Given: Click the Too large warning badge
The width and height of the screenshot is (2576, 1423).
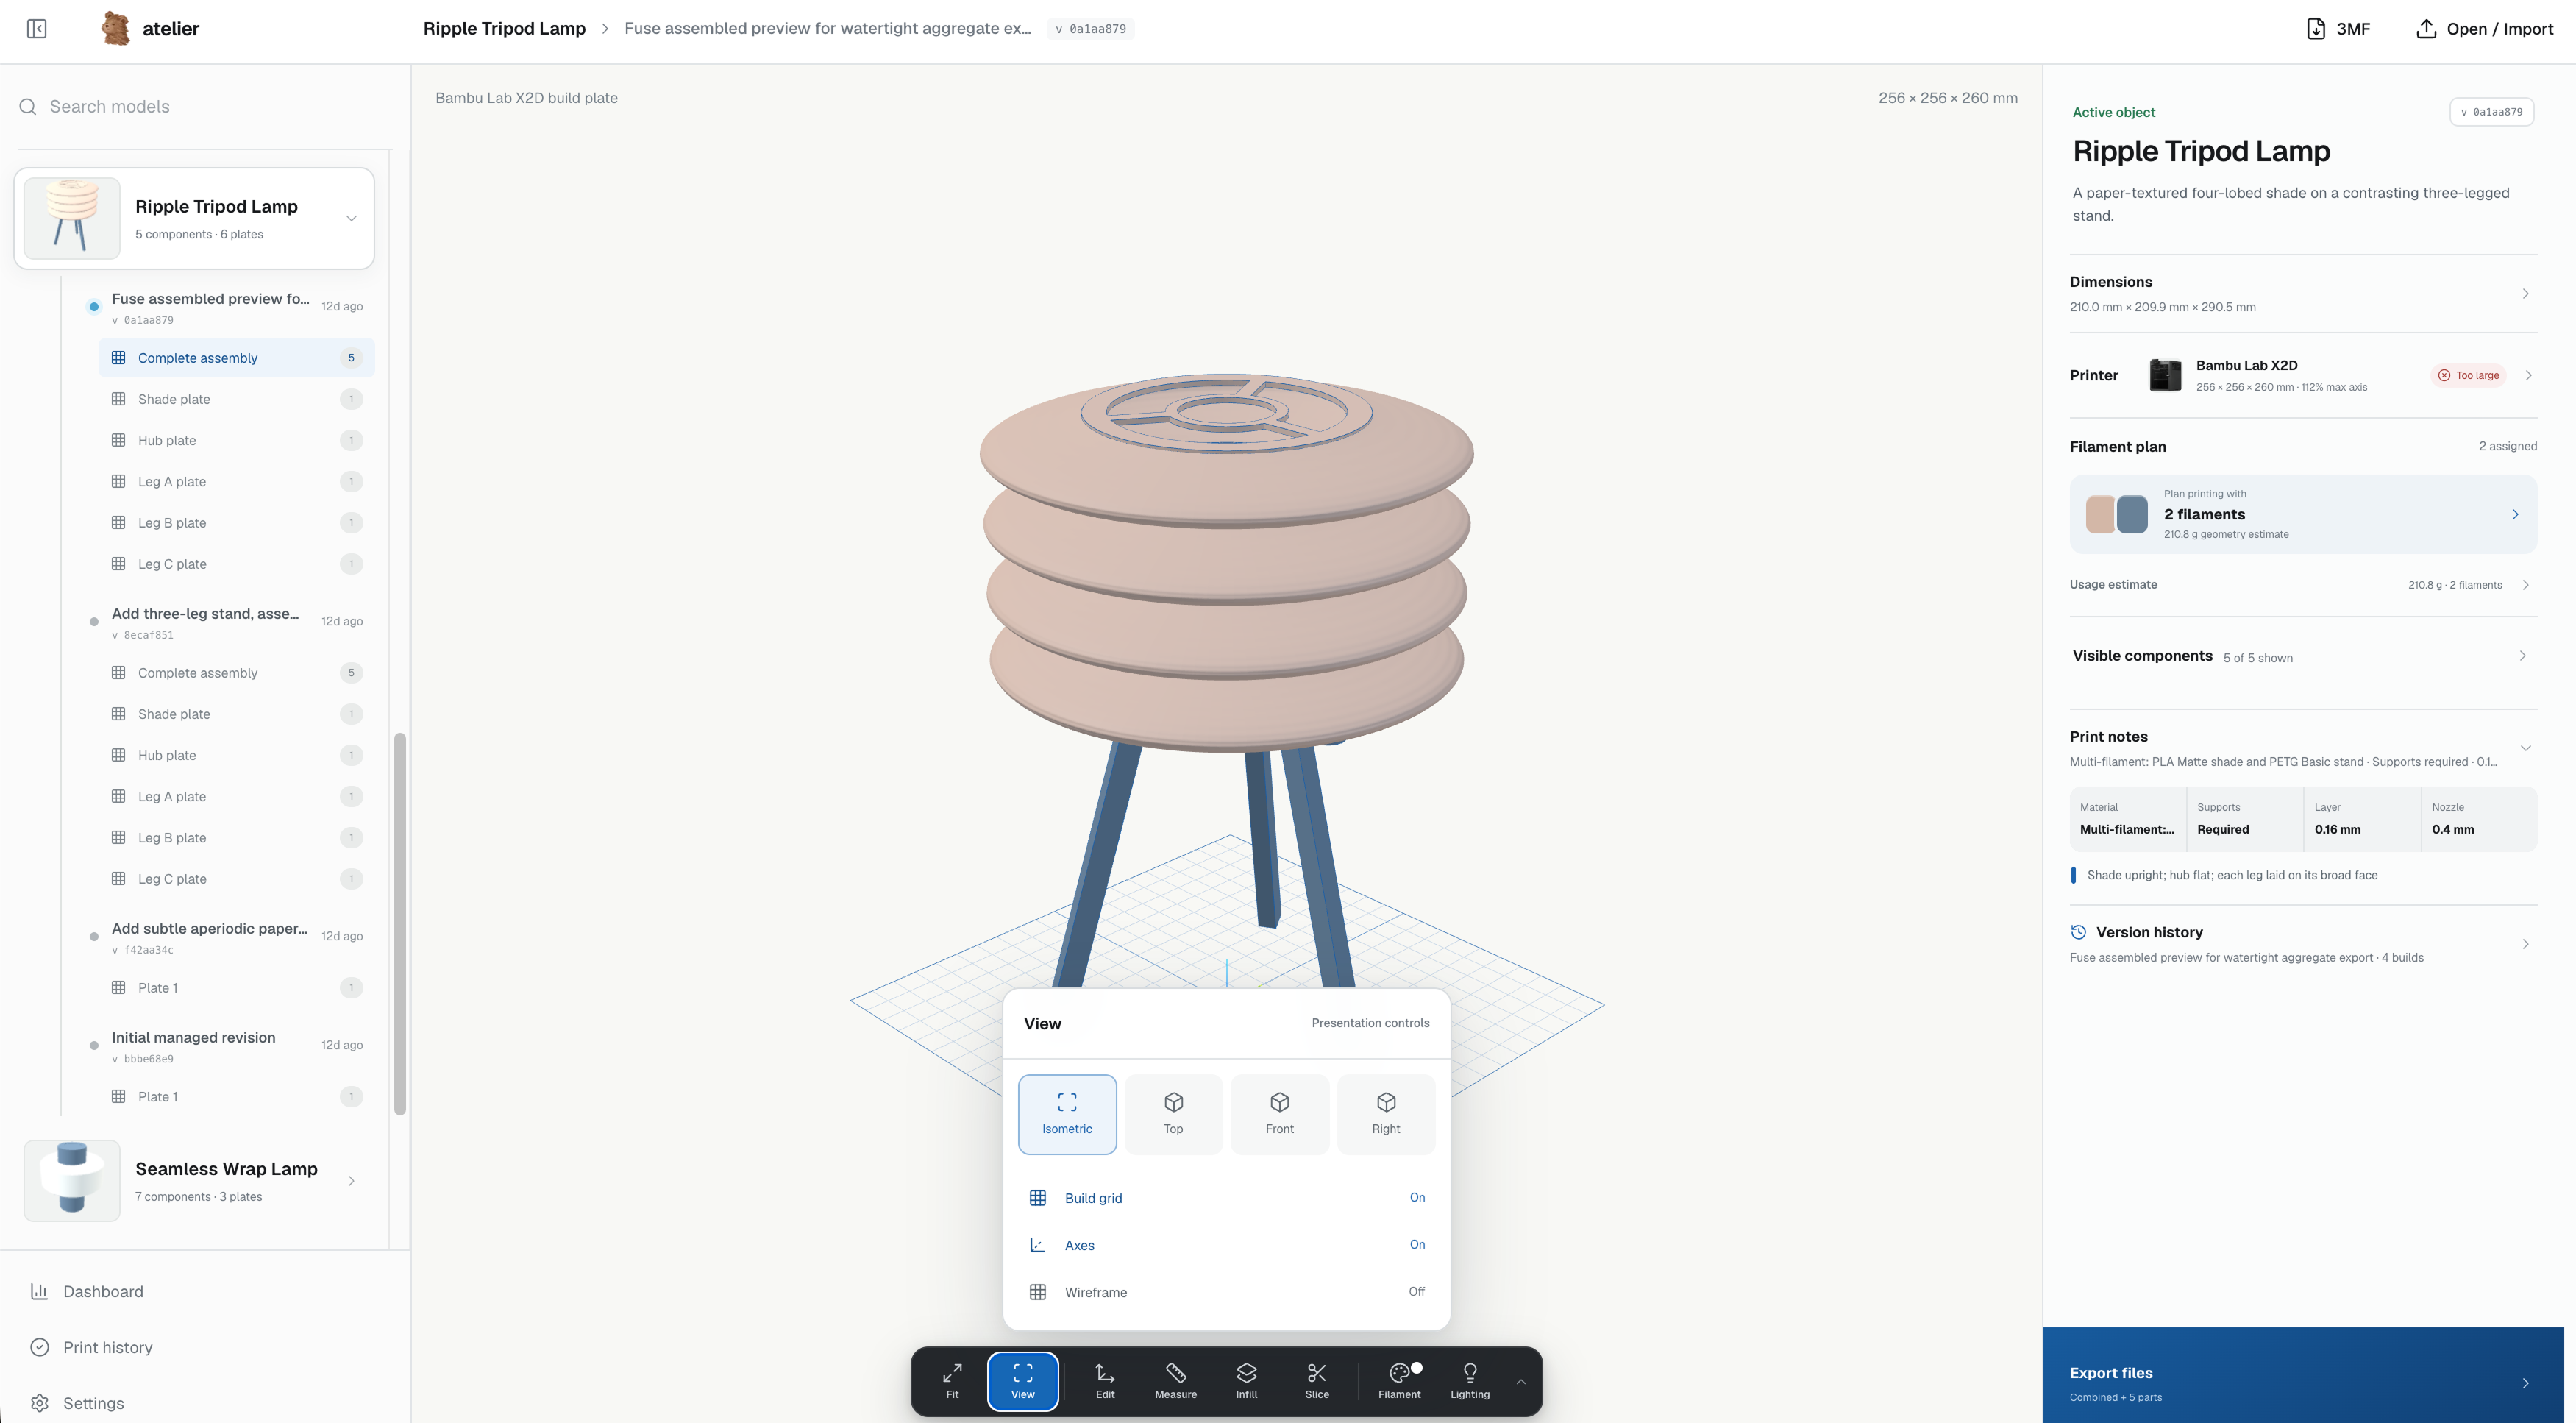Looking at the screenshot, I should [x=2468, y=375].
